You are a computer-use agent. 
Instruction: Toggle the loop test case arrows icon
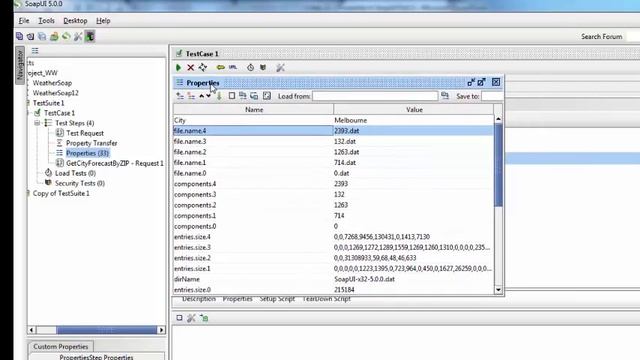point(203,67)
